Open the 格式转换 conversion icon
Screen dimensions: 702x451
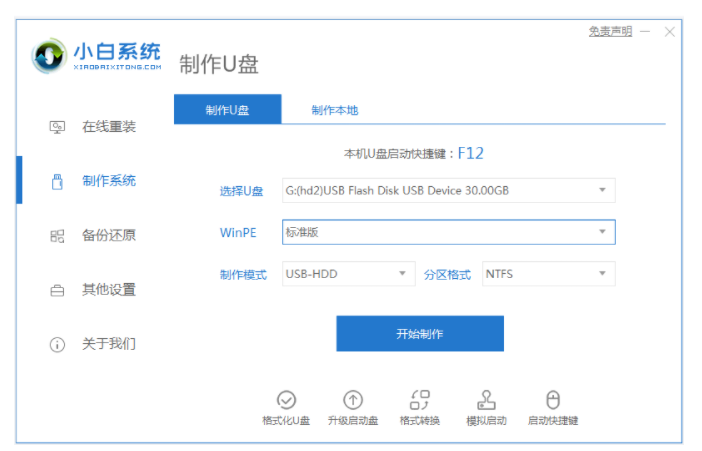[419, 400]
